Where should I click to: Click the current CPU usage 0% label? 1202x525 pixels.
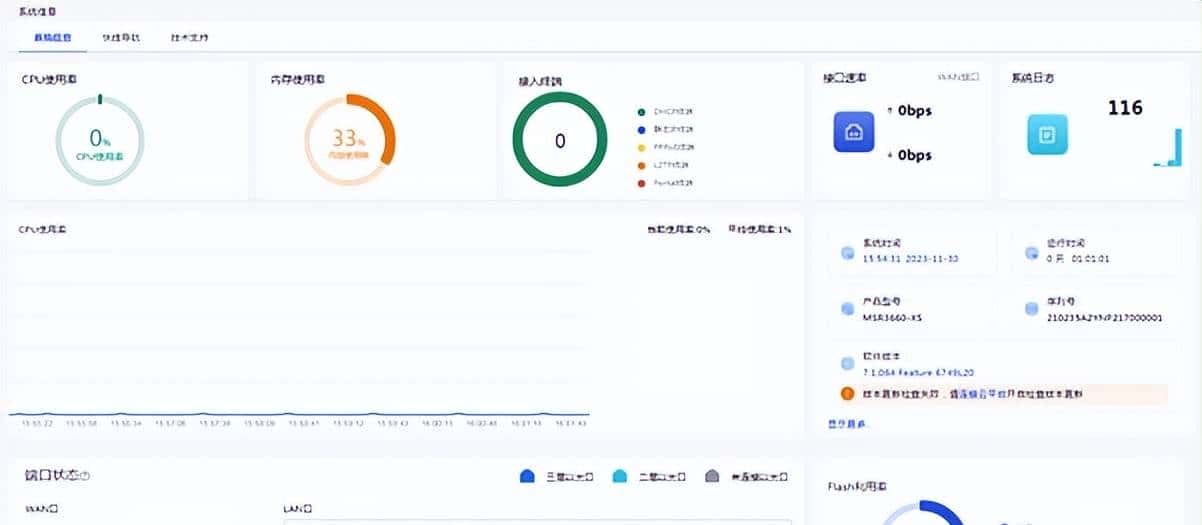(x=679, y=229)
